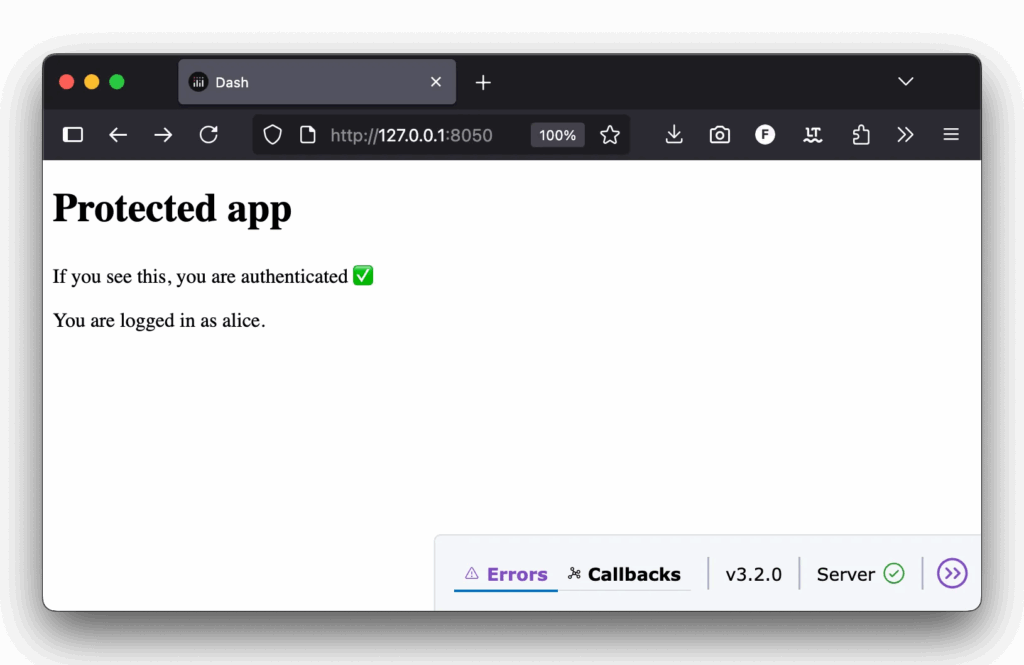Screen dimensions: 1024x665
Task: Click the translate extension toolbar icon
Action: click(812, 135)
